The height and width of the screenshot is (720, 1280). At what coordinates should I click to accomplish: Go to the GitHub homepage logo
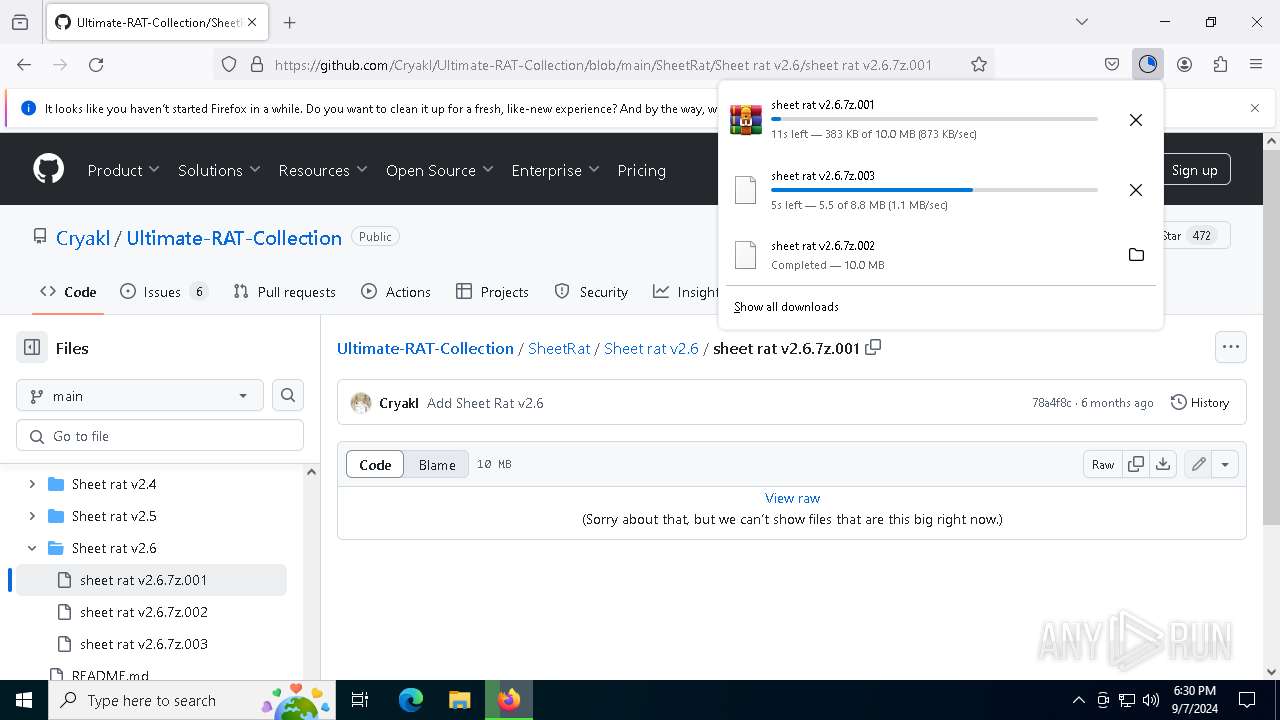click(x=48, y=169)
